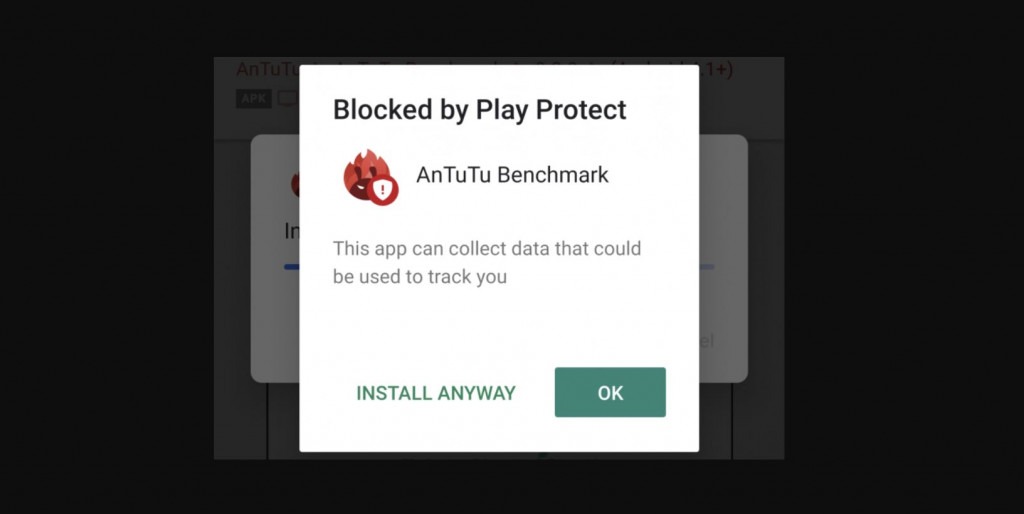Click the data tracking warning message text
The width and height of the screenshot is (1024, 514).
pyautogui.click(x=487, y=263)
